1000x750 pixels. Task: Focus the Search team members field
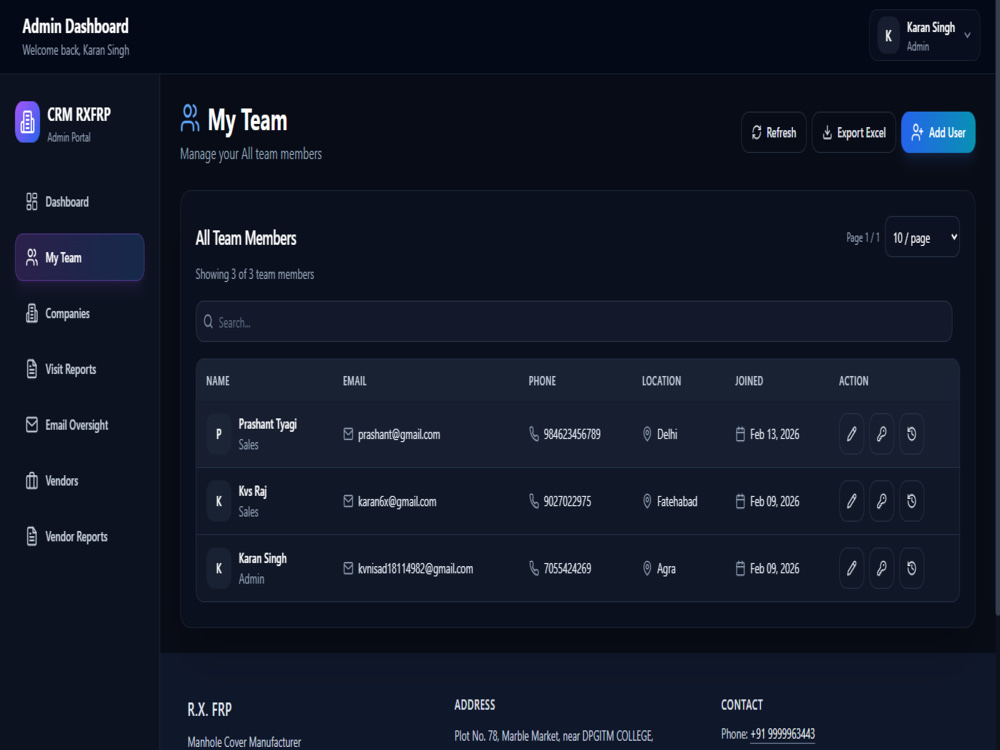pos(574,322)
